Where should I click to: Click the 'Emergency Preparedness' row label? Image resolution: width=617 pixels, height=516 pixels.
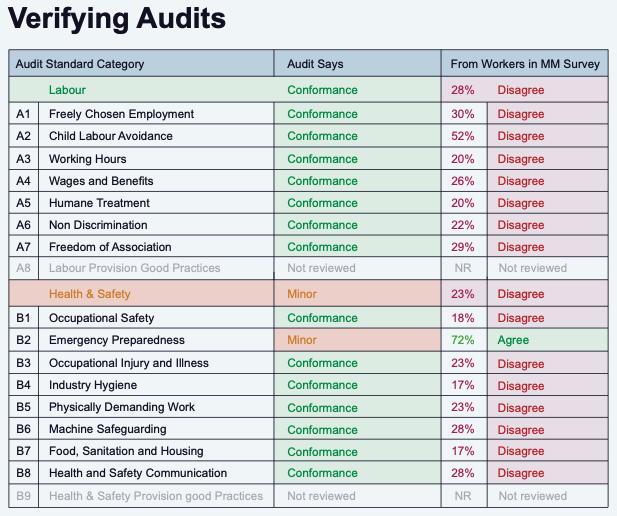coord(117,340)
